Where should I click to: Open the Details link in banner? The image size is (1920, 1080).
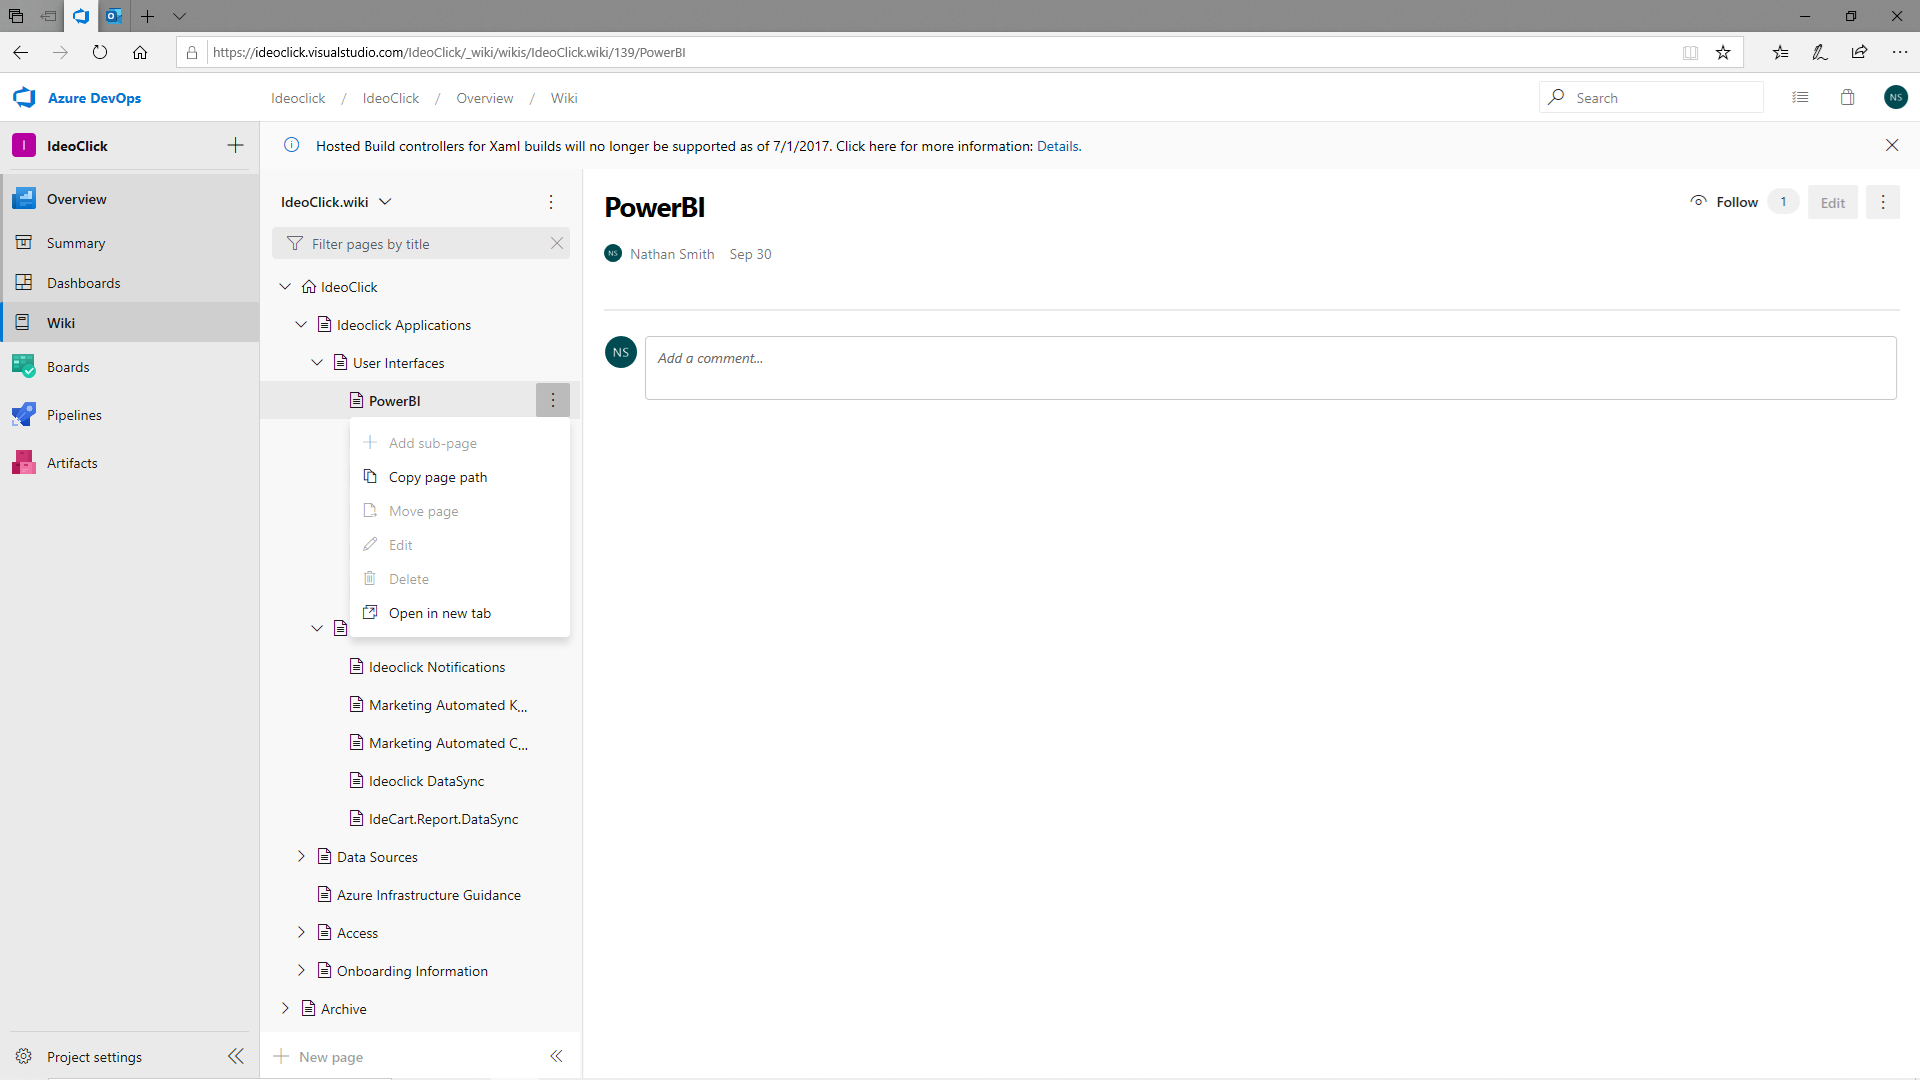point(1058,146)
